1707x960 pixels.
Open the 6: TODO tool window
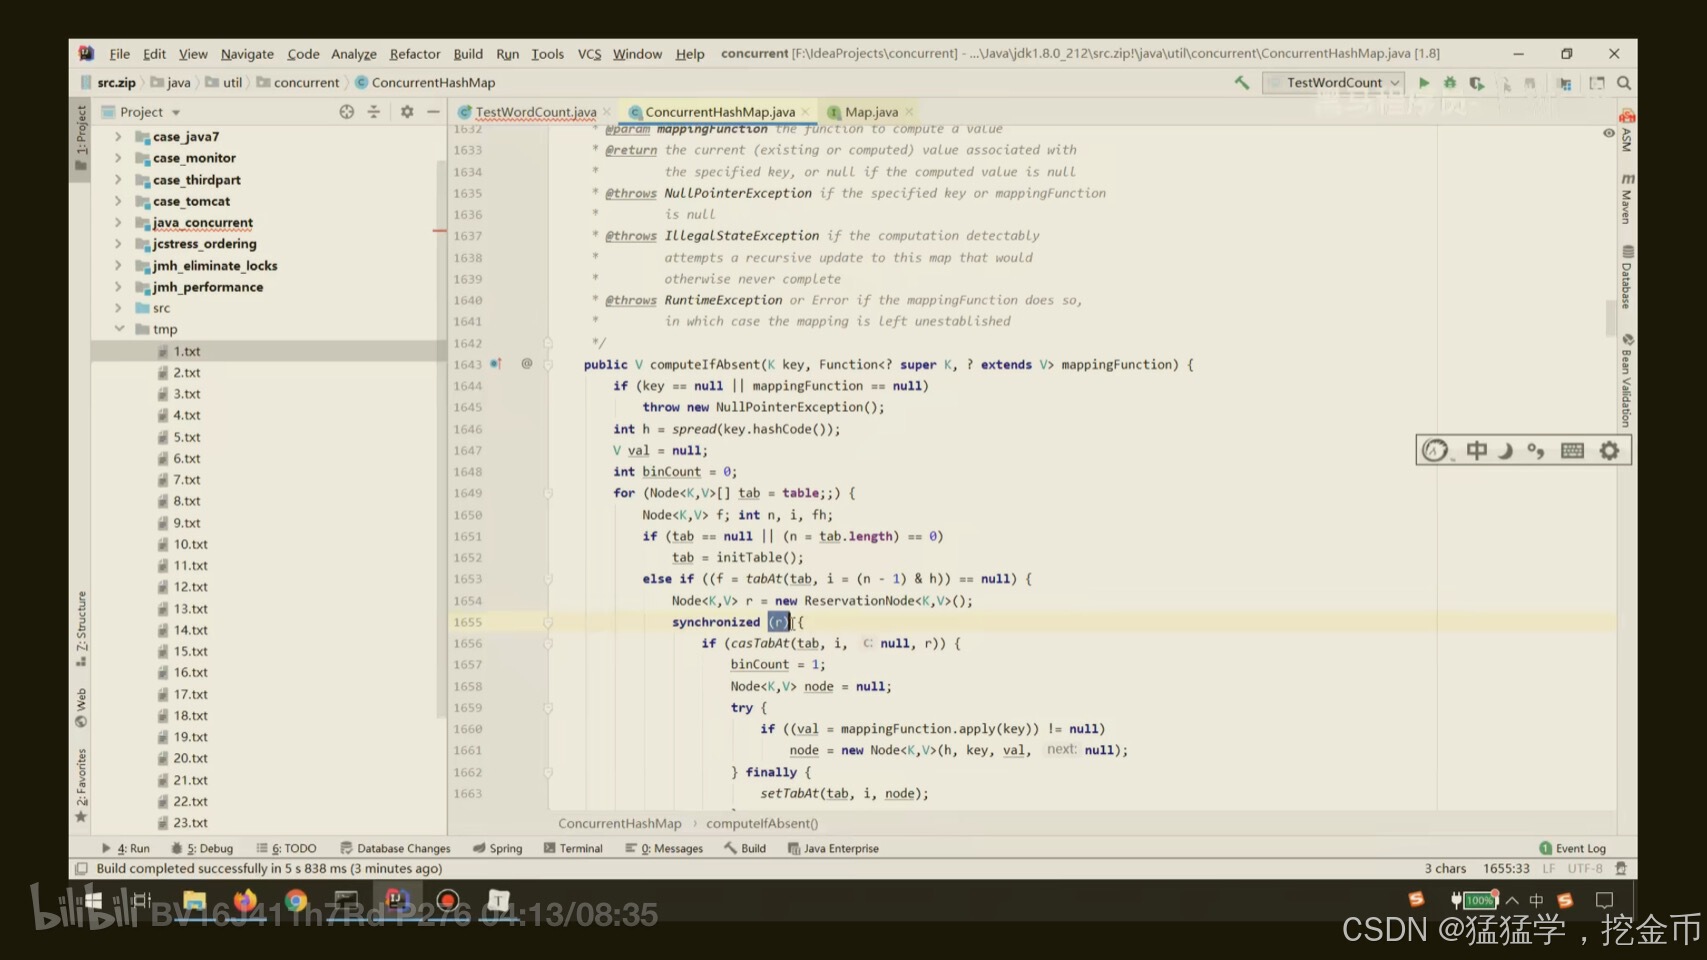tap(286, 848)
